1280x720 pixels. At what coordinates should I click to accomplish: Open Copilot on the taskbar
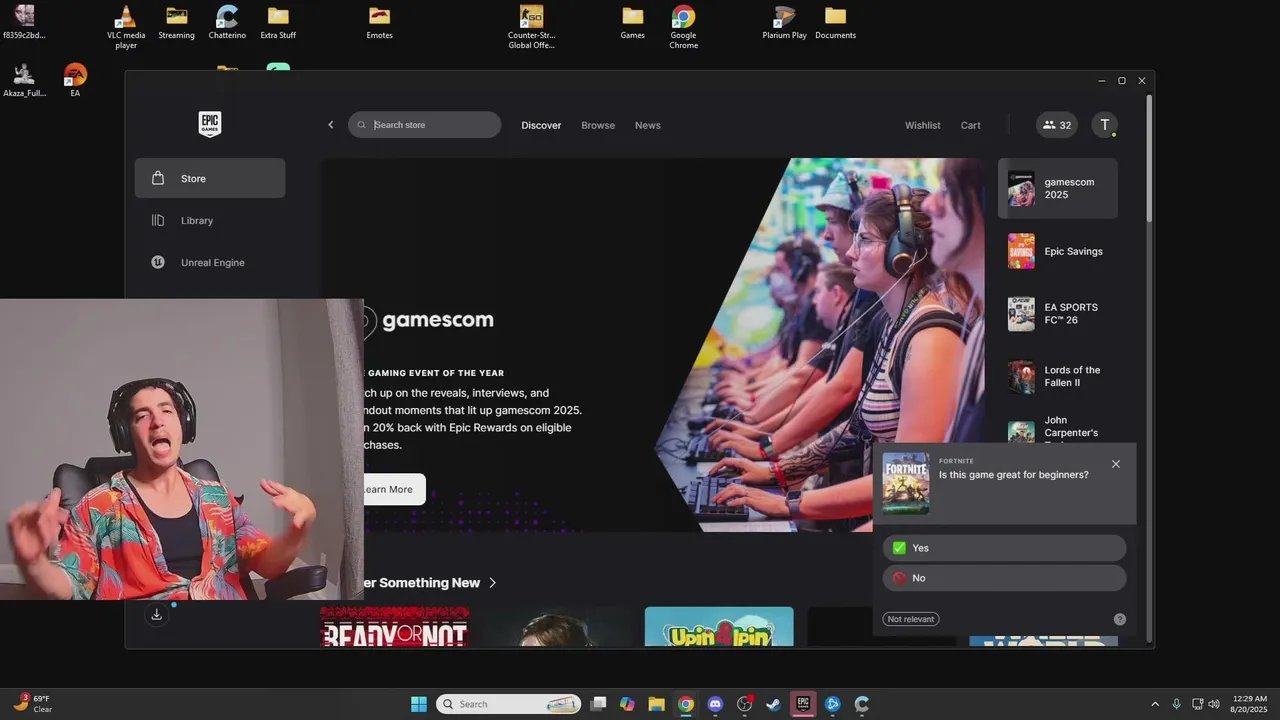pyautogui.click(x=627, y=704)
